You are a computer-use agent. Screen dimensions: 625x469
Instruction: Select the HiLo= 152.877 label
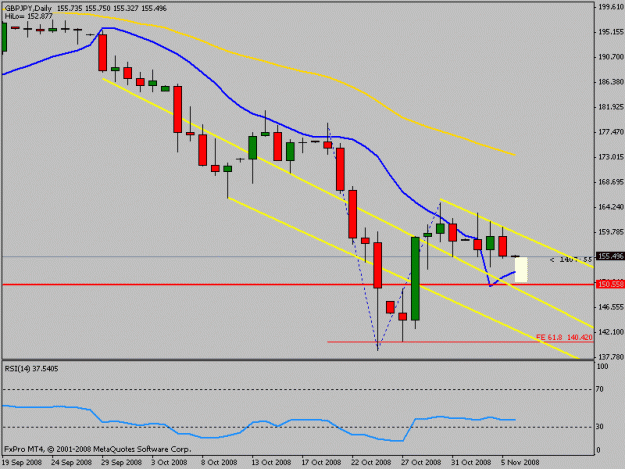(29, 16)
